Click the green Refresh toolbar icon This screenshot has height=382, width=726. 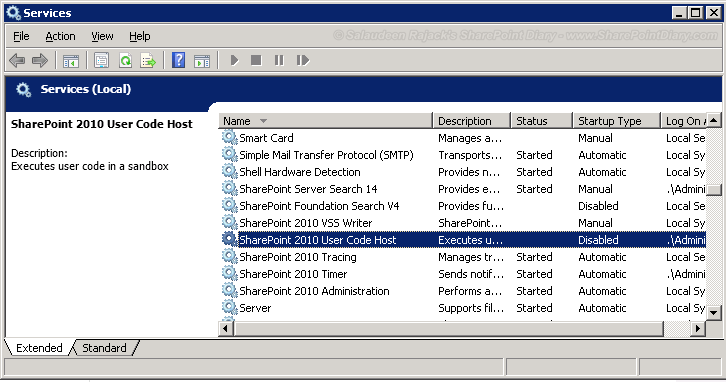coord(125,60)
